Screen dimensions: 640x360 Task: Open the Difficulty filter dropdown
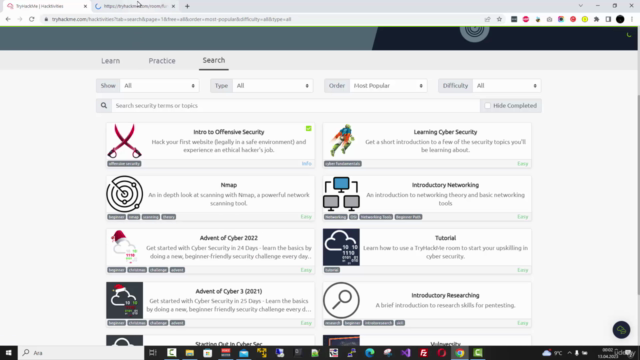tap(506, 86)
